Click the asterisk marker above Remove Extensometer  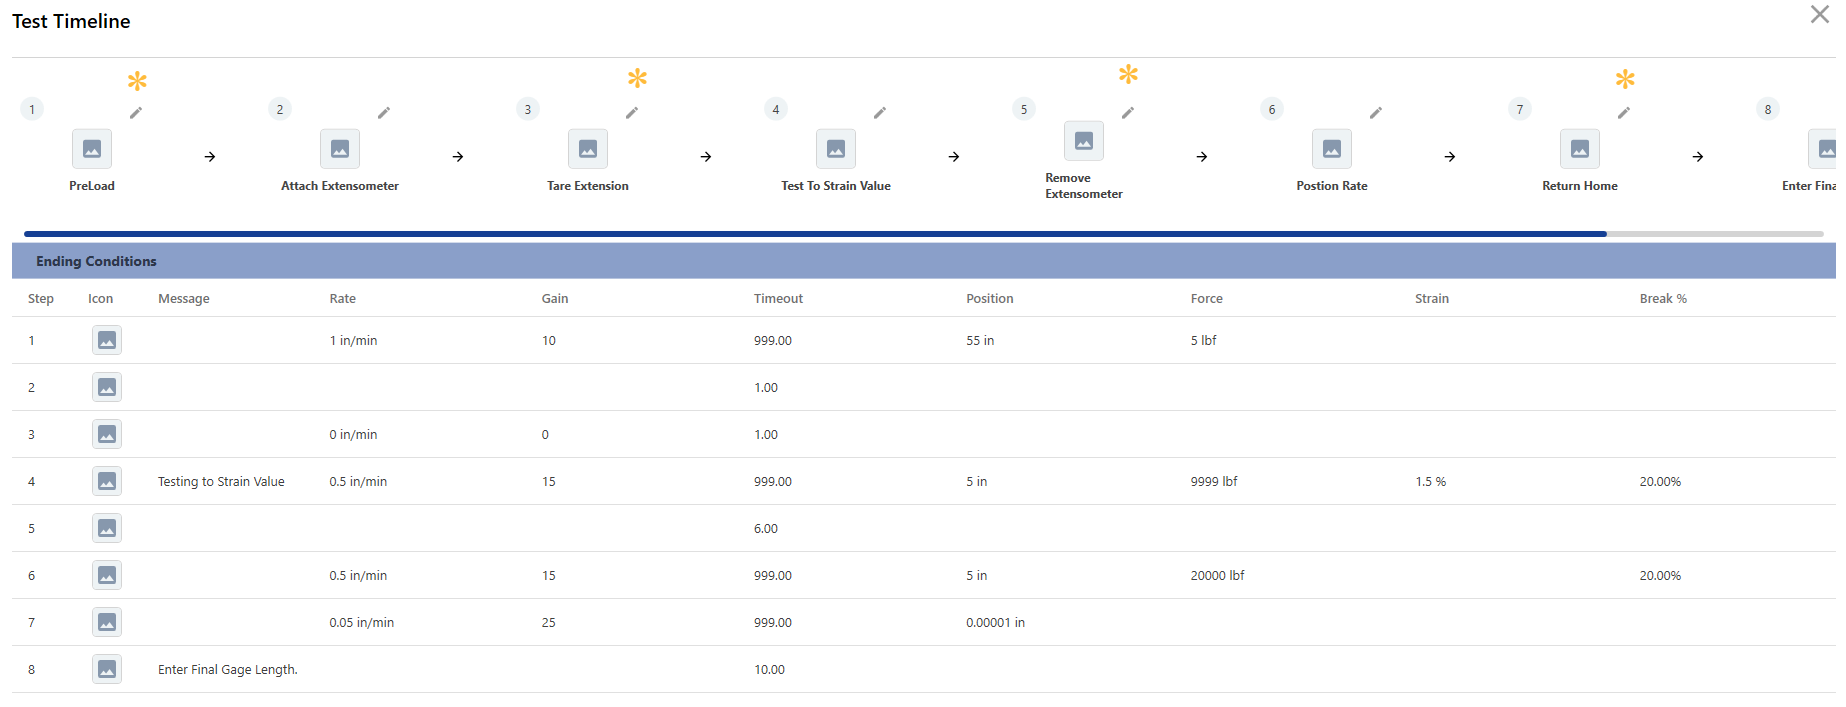[x=1128, y=73]
